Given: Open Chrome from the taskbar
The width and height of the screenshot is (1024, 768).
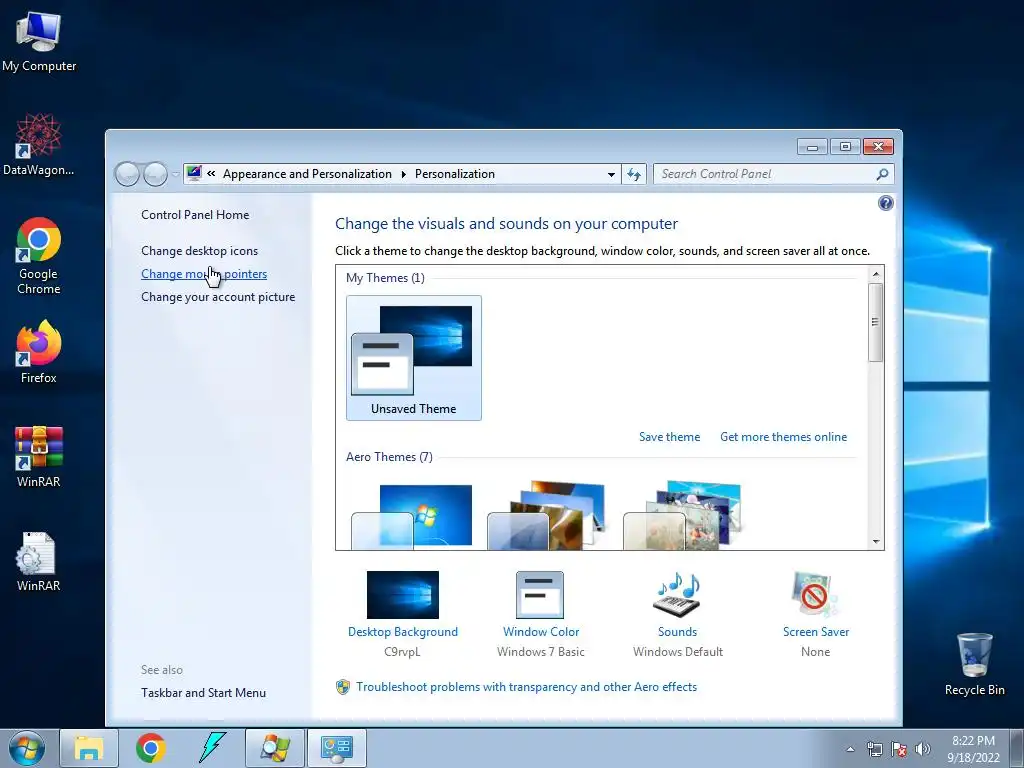Looking at the screenshot, I should click(x=151, y=748).
